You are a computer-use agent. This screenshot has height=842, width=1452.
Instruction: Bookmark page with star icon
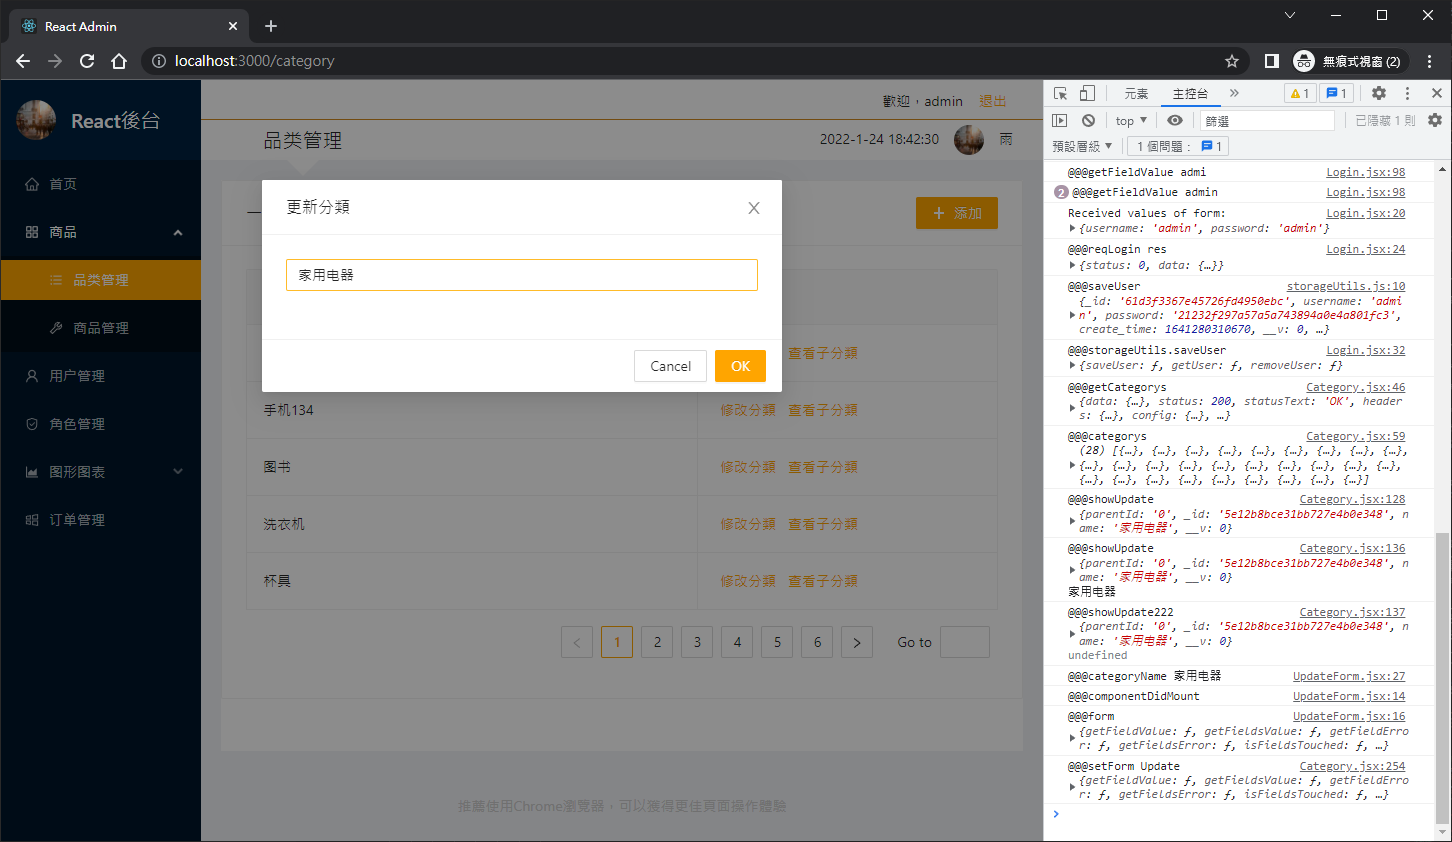1232,61
